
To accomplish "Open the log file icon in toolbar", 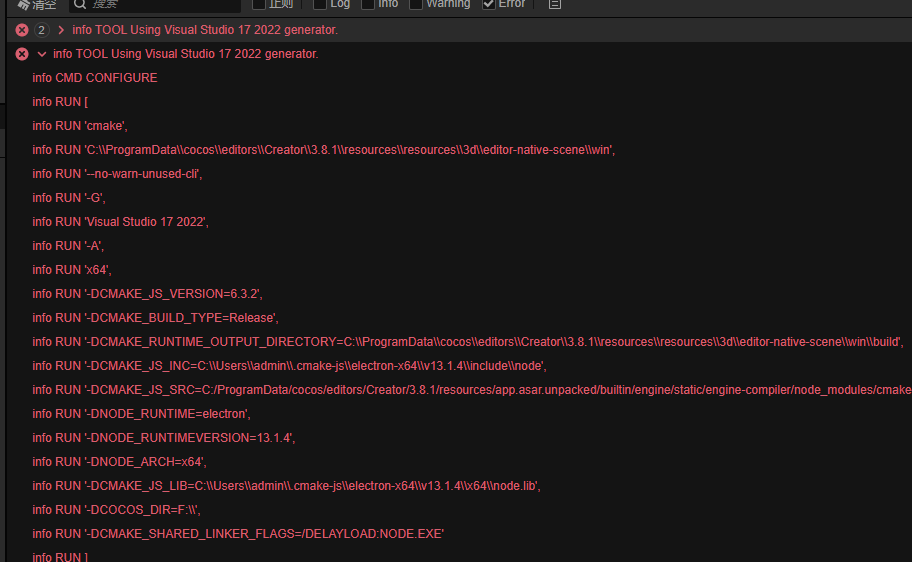I will click(555, 4).
